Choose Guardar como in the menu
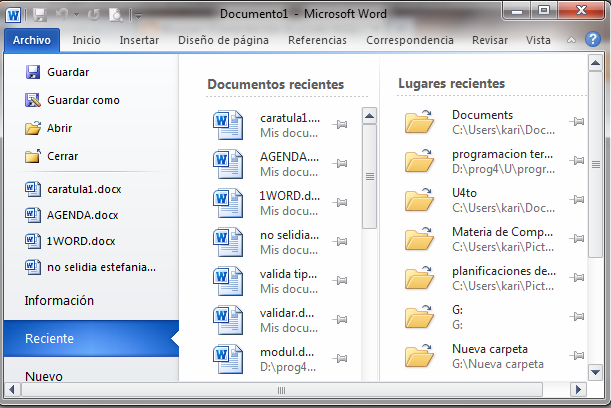Viewport: 611px width, 408px height. point(72,100)
